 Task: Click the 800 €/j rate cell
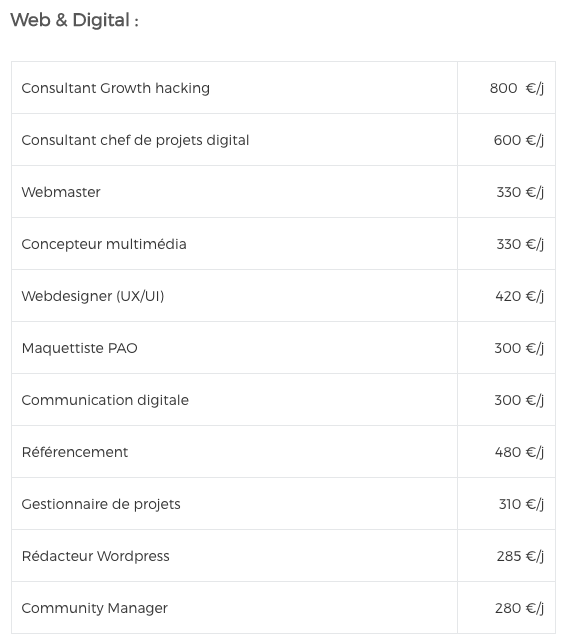click(x=506, y=88)
